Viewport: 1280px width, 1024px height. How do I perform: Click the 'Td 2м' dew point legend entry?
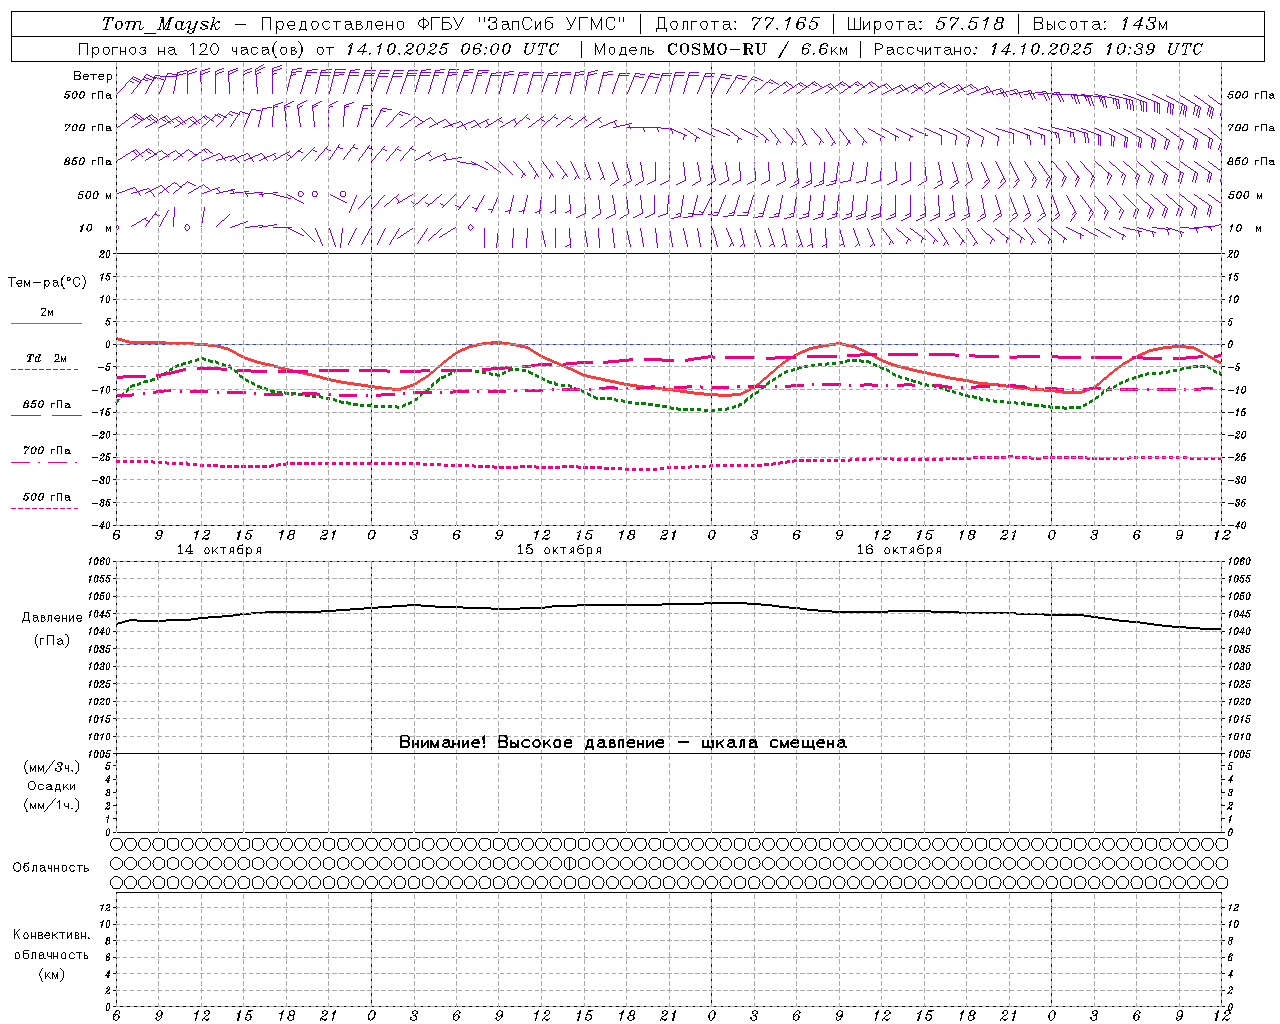point(47,358)
